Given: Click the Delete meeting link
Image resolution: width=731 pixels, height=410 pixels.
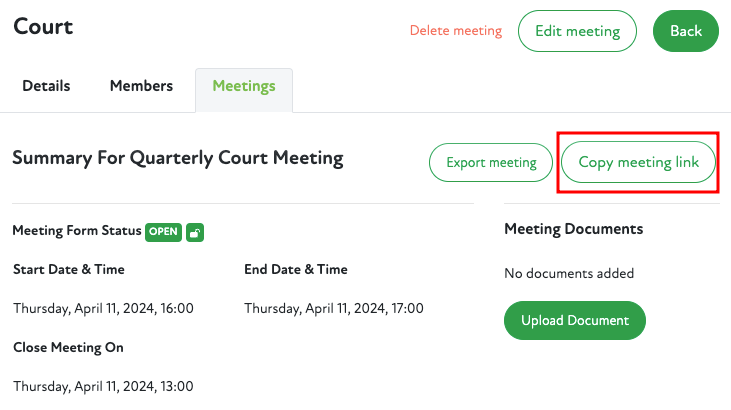Looking at the screenshot, I should click(x=456, y=31).
